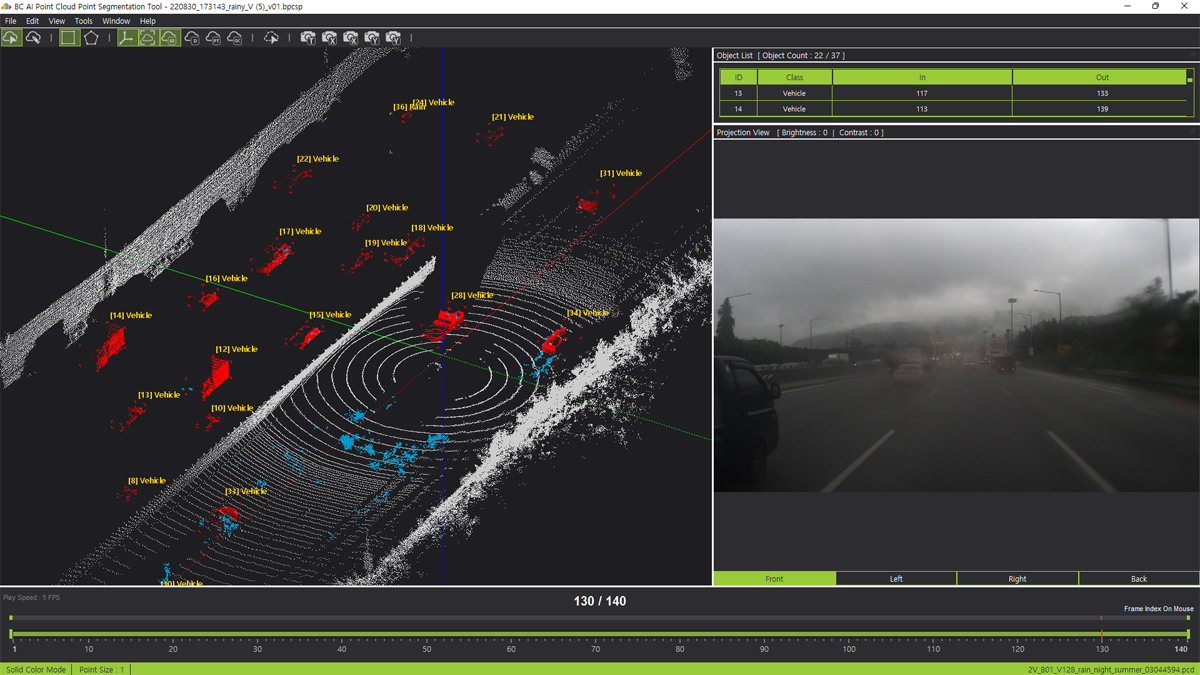Image resolution: width=1200 pixels, height=675 pixels.
Task: Click the [12] Vehicle label
Action: (236, 350)
